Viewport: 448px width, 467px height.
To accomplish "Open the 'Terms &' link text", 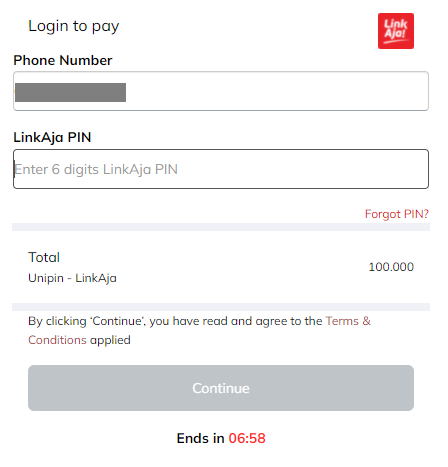I will coord(348,321).
